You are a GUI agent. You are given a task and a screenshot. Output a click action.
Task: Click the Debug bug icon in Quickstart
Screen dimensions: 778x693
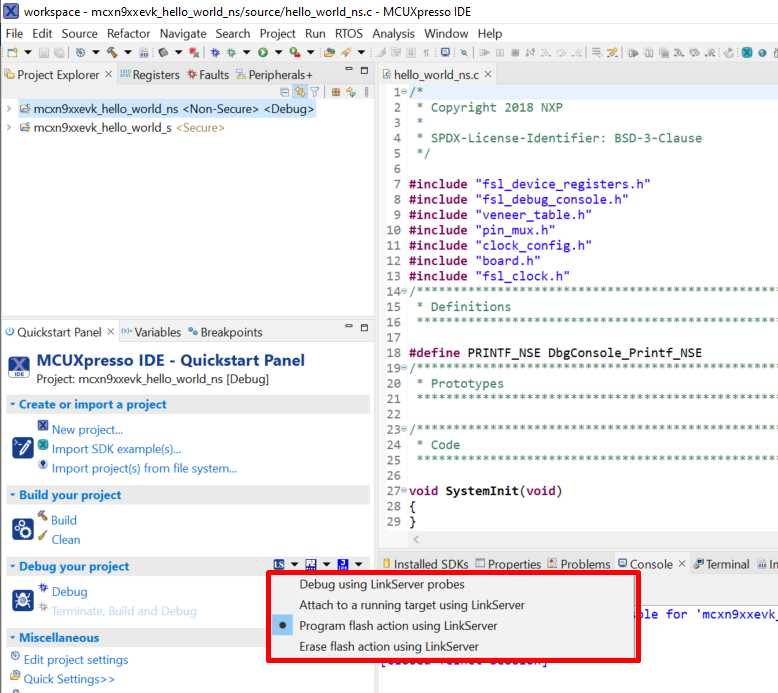pos(43,588)
